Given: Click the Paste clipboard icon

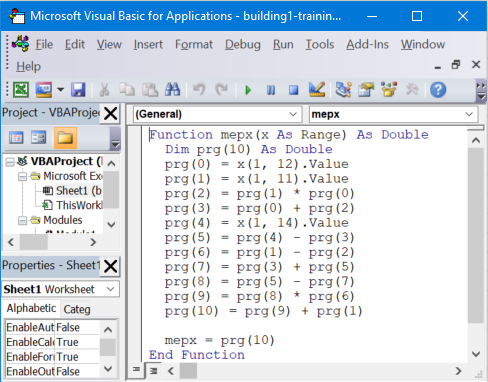Looking at the screenshot, I should coord(150,90).
